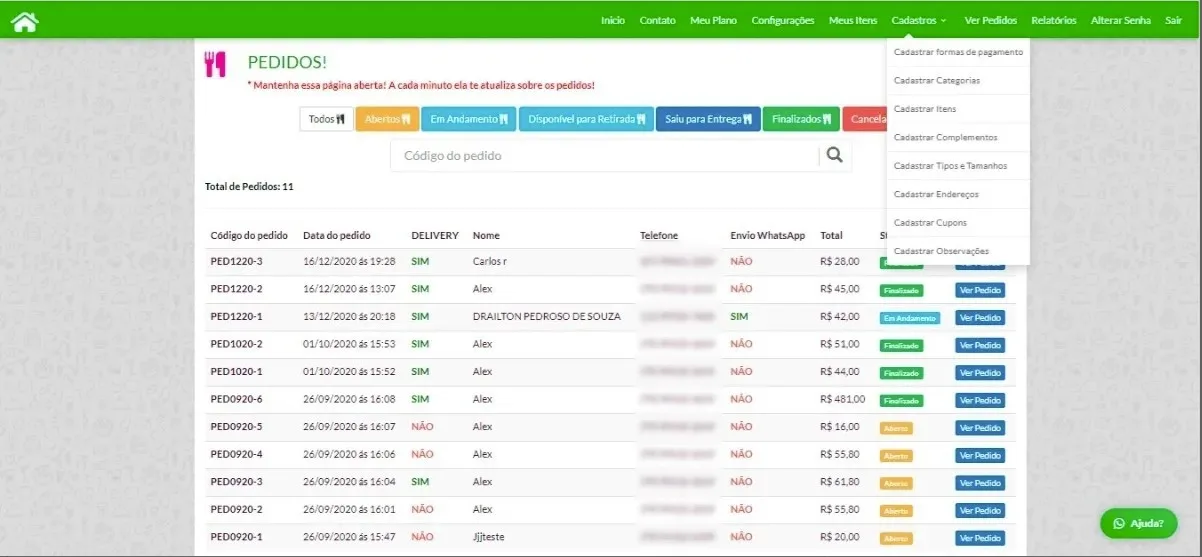
Task: Filter orders by Finalizados
Action: coord(801,119)
